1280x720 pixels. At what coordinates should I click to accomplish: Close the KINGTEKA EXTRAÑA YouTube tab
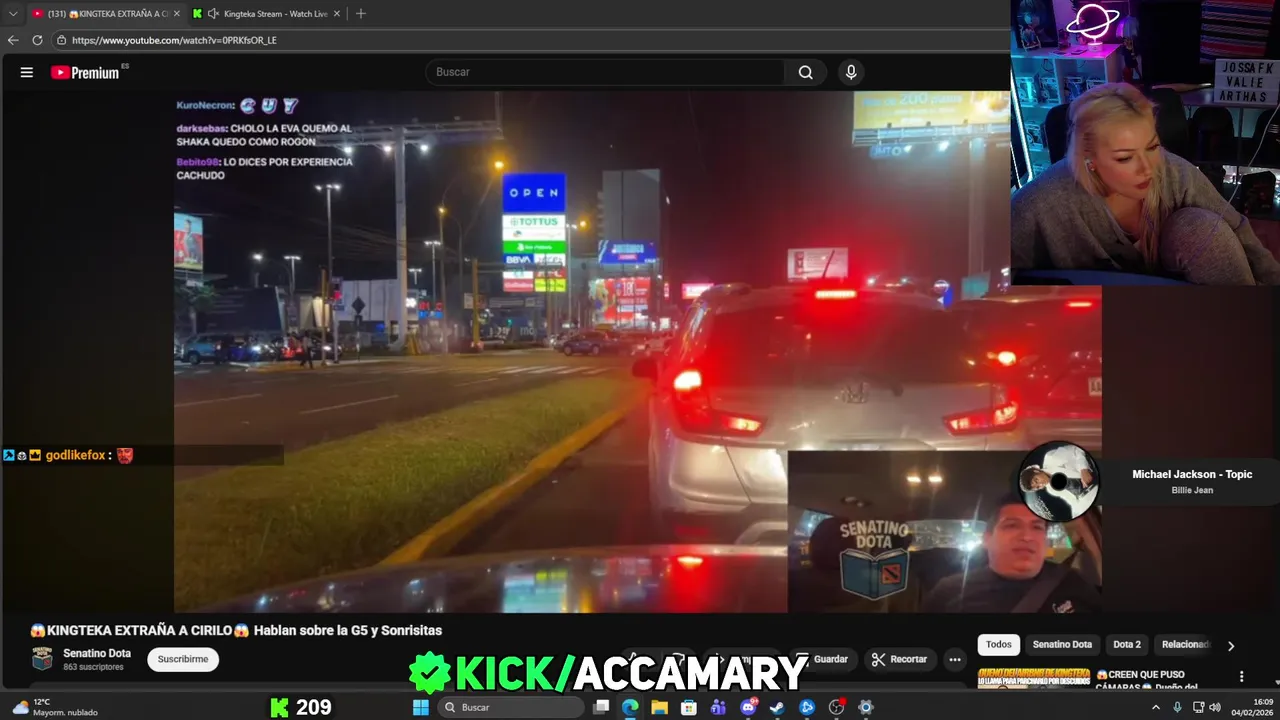[x=176, y=14]
